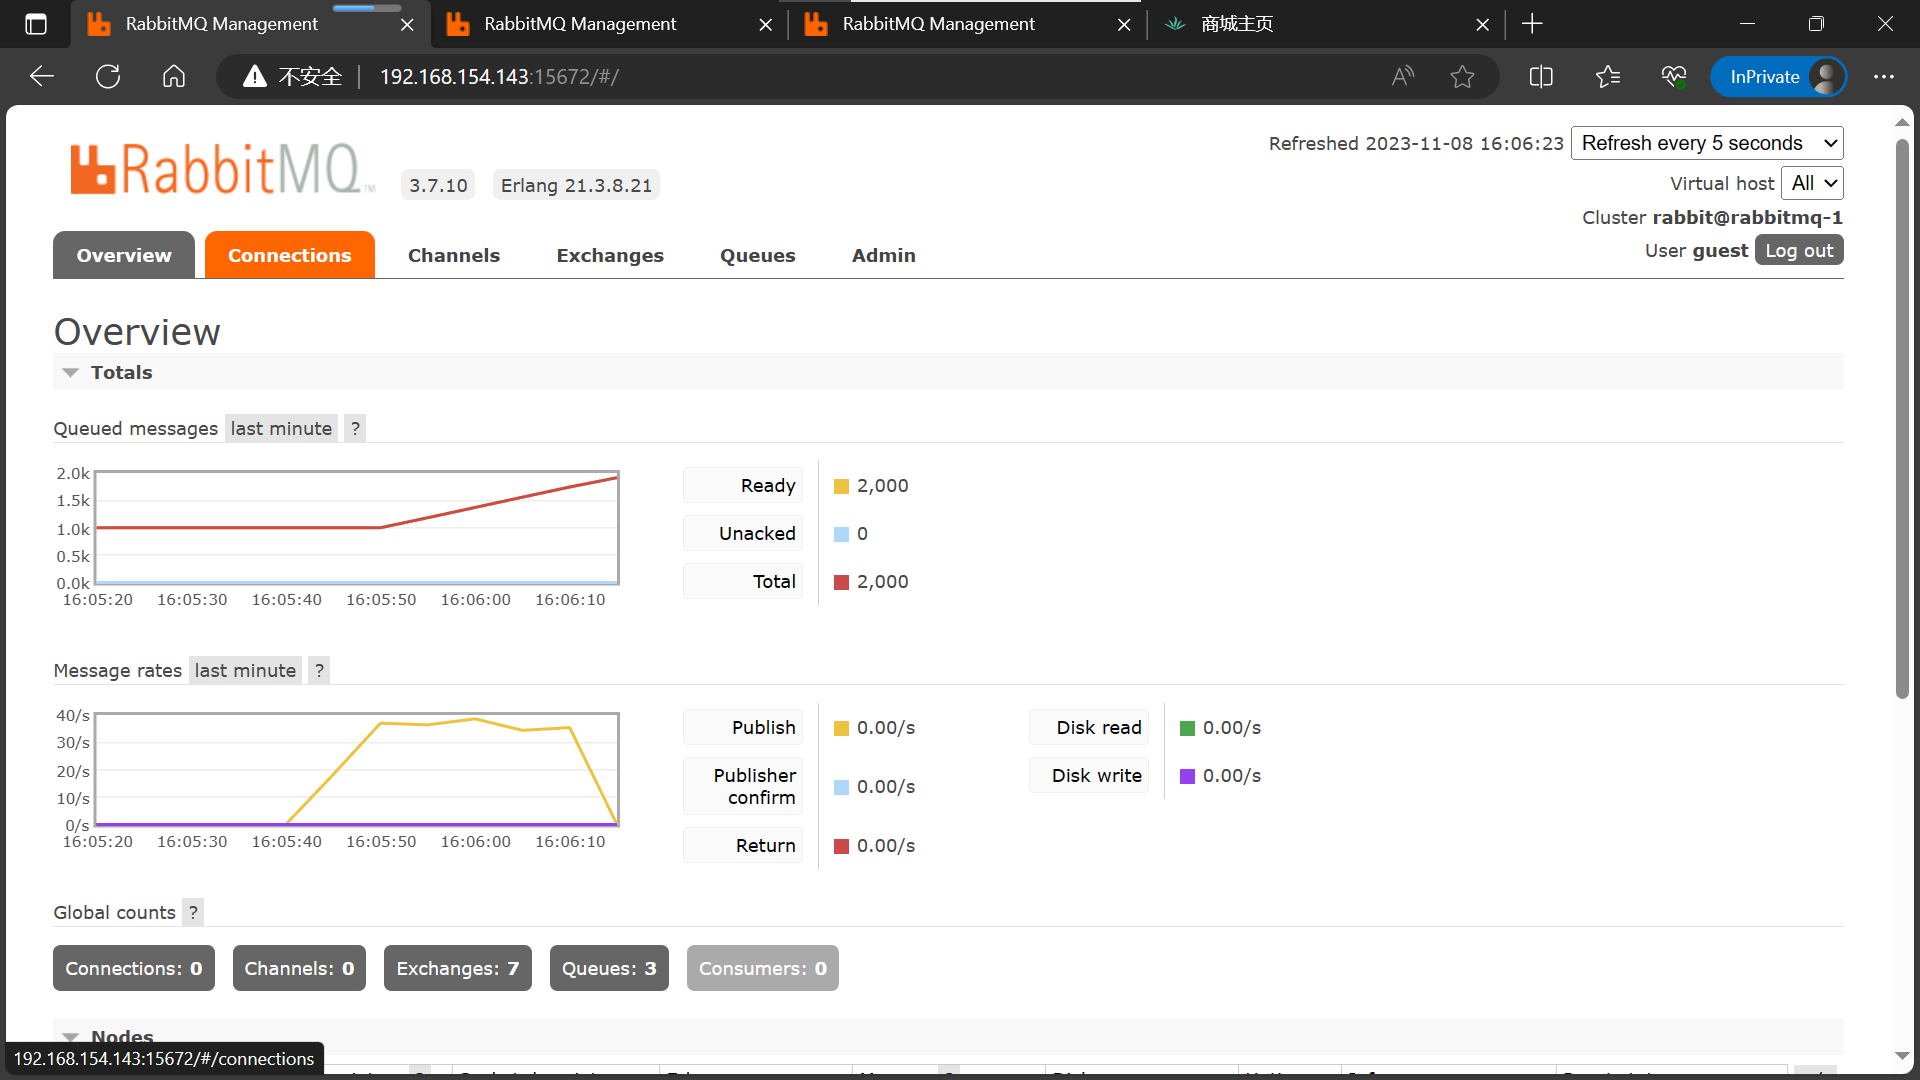Open tab actions menu icon
Image resolution: width=1920 pixels, height=1080 pixels.
pyautogui.click(x=36, y=24)
